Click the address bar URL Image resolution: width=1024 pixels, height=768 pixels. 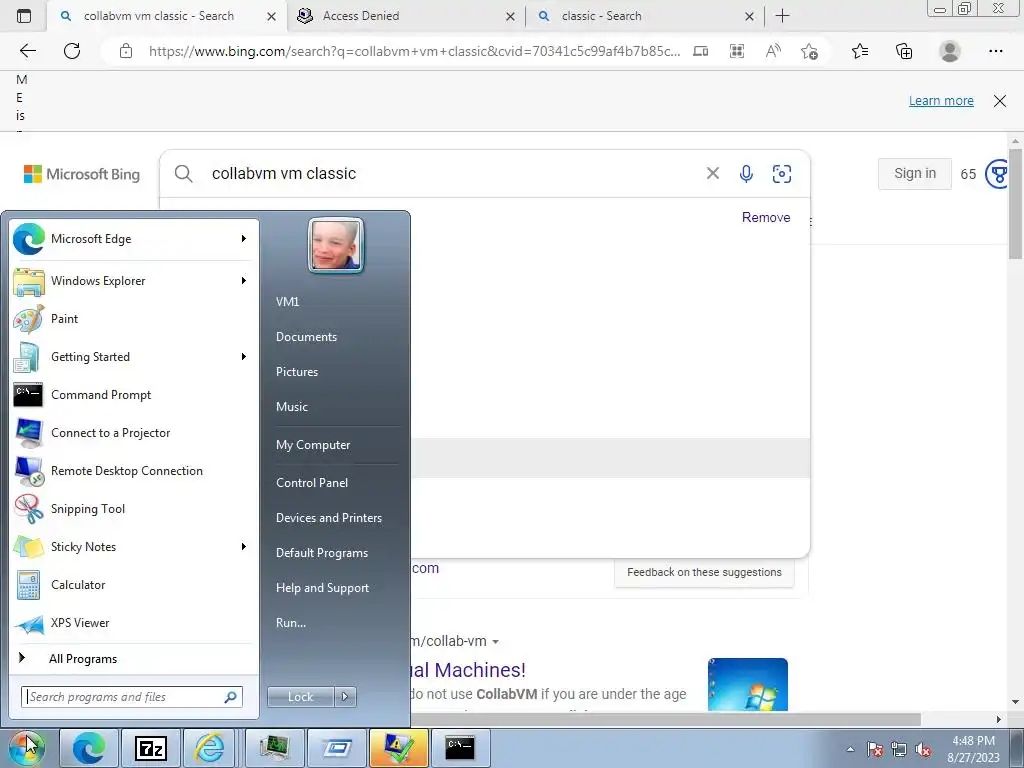pos(414,51)
